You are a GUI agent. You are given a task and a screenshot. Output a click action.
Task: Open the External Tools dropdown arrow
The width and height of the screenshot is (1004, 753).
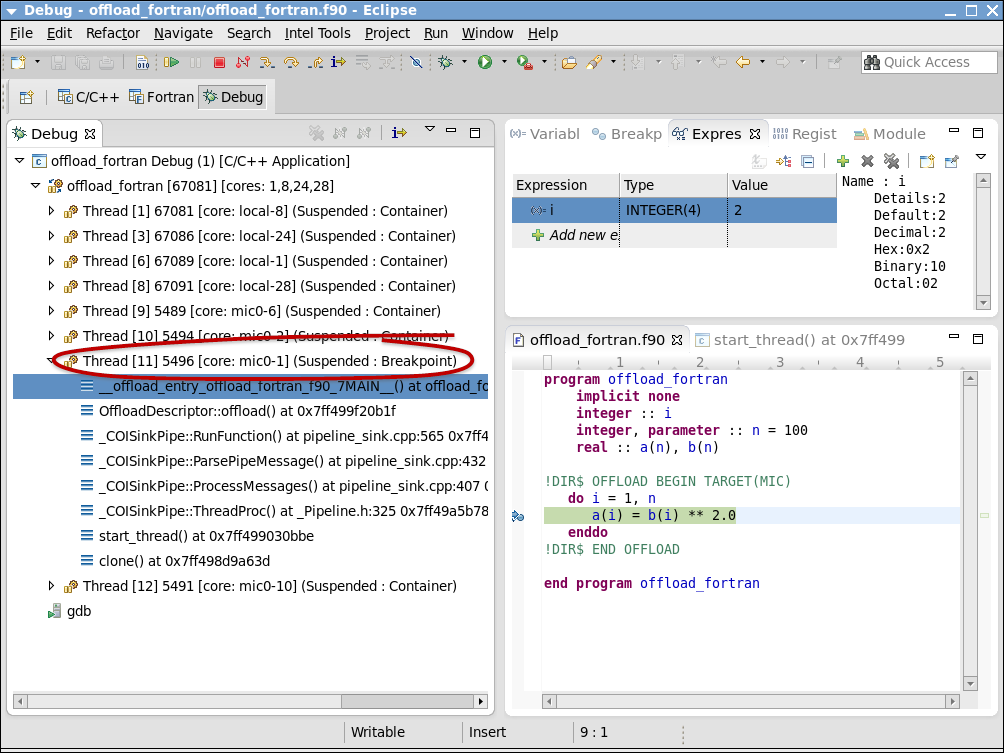[544, 62]
